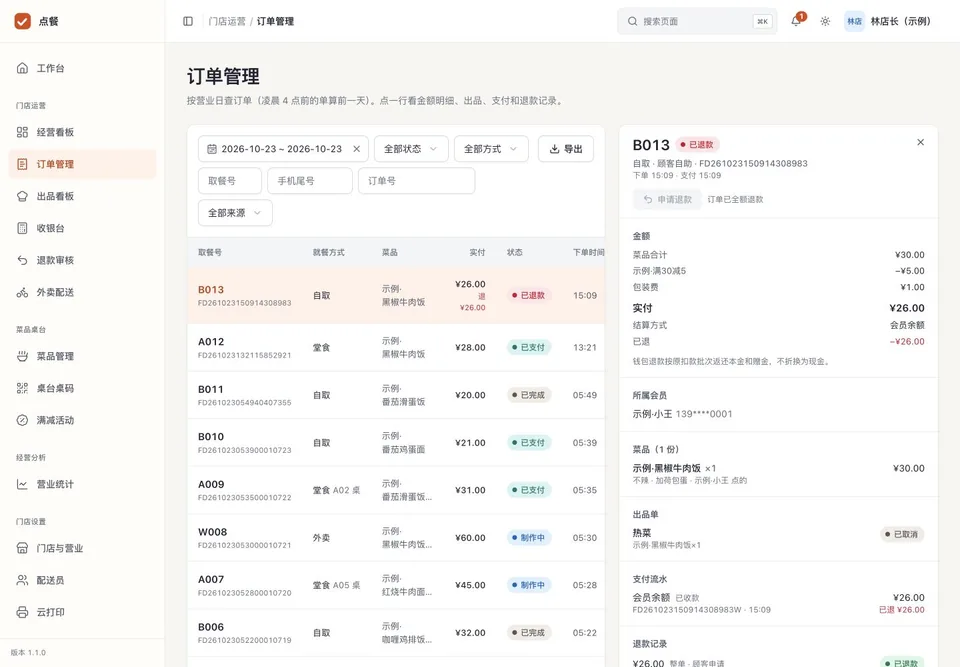The width and height of the screenshot is (960, 667).
Task: Select order row W008
Action: [396, 538]
